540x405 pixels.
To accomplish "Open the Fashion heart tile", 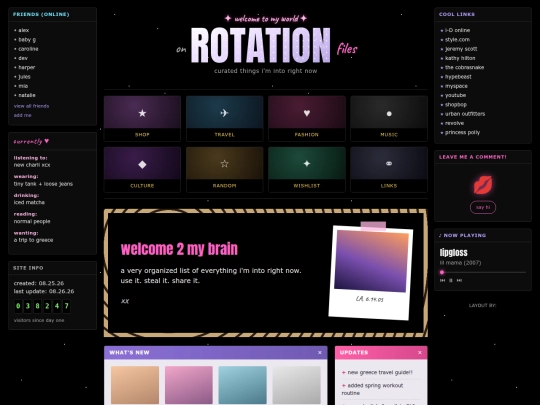I will pyautogui.click(x=307, y=119).
